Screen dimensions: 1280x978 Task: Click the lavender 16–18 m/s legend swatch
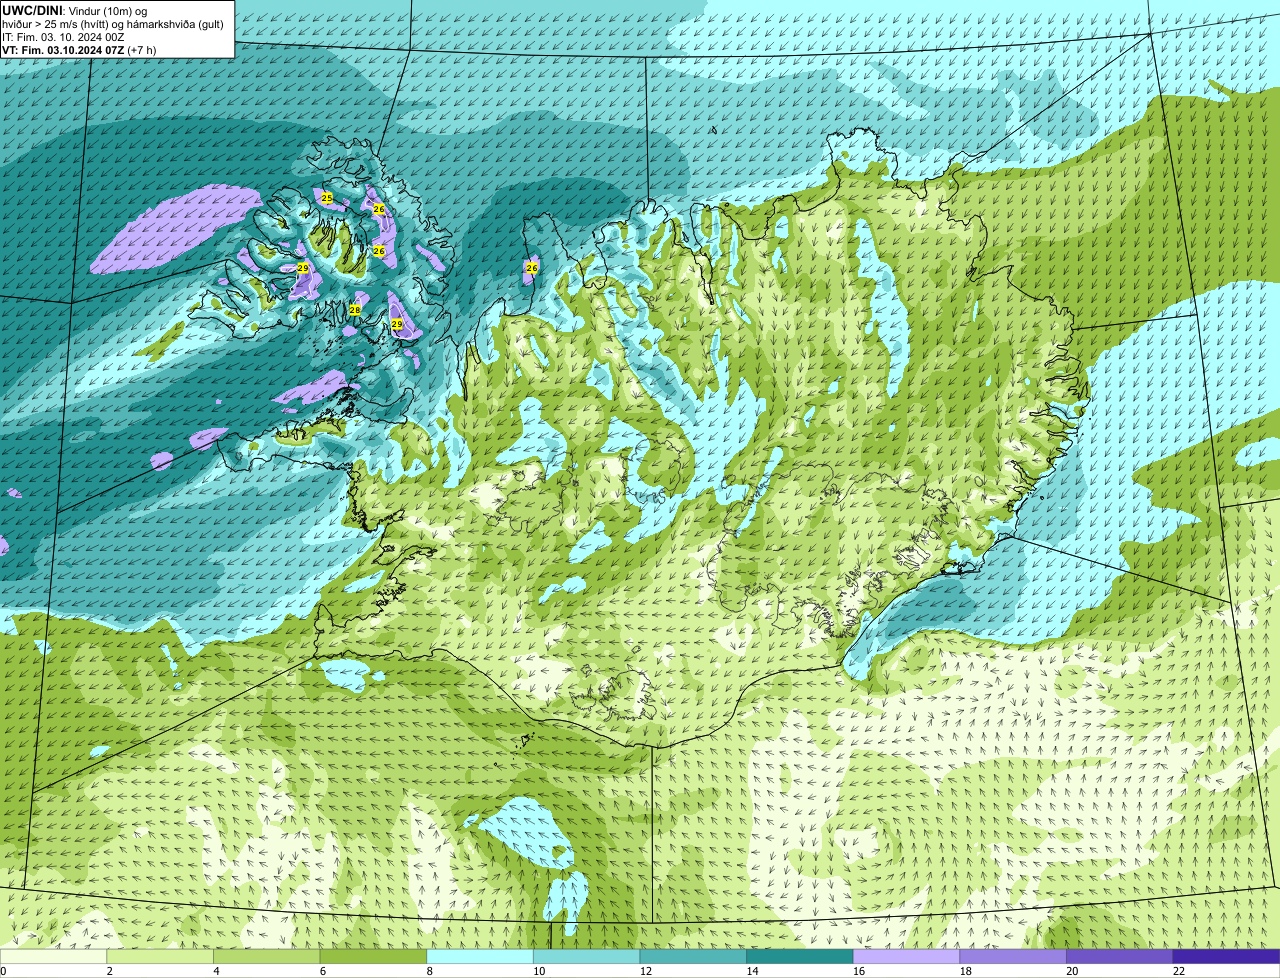pos(906,956)
